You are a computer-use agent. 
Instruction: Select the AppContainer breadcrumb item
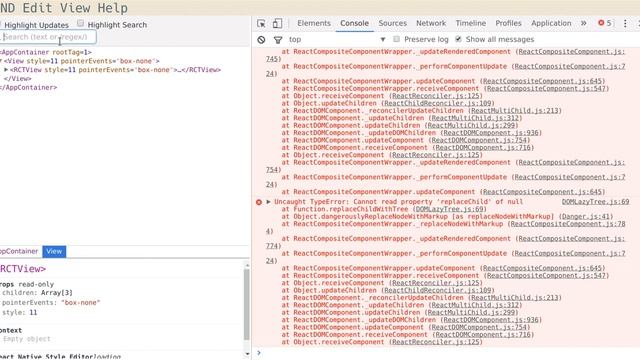click(19, 251)
